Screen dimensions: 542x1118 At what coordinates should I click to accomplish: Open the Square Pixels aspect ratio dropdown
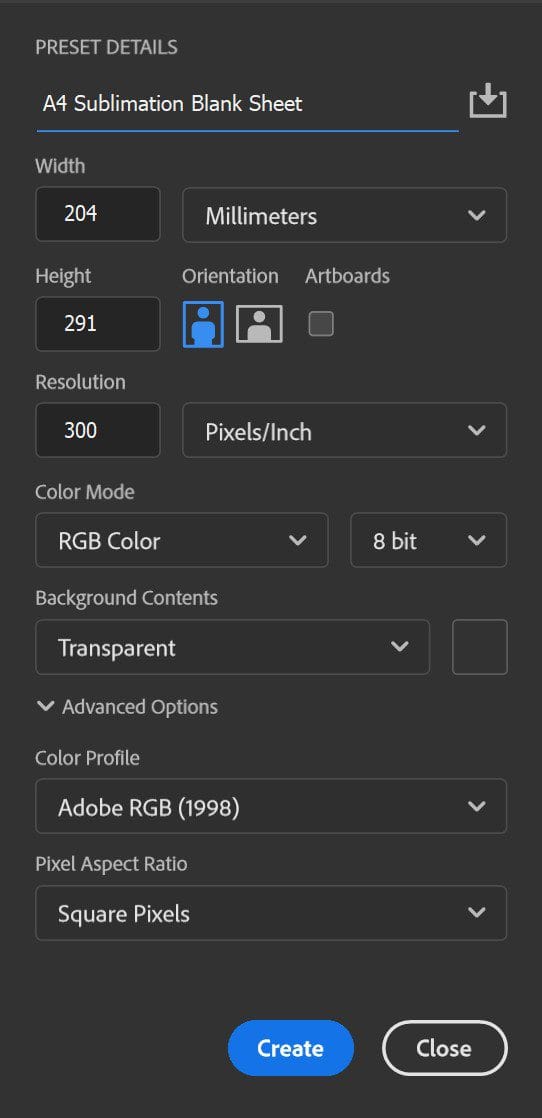point(271,913)
